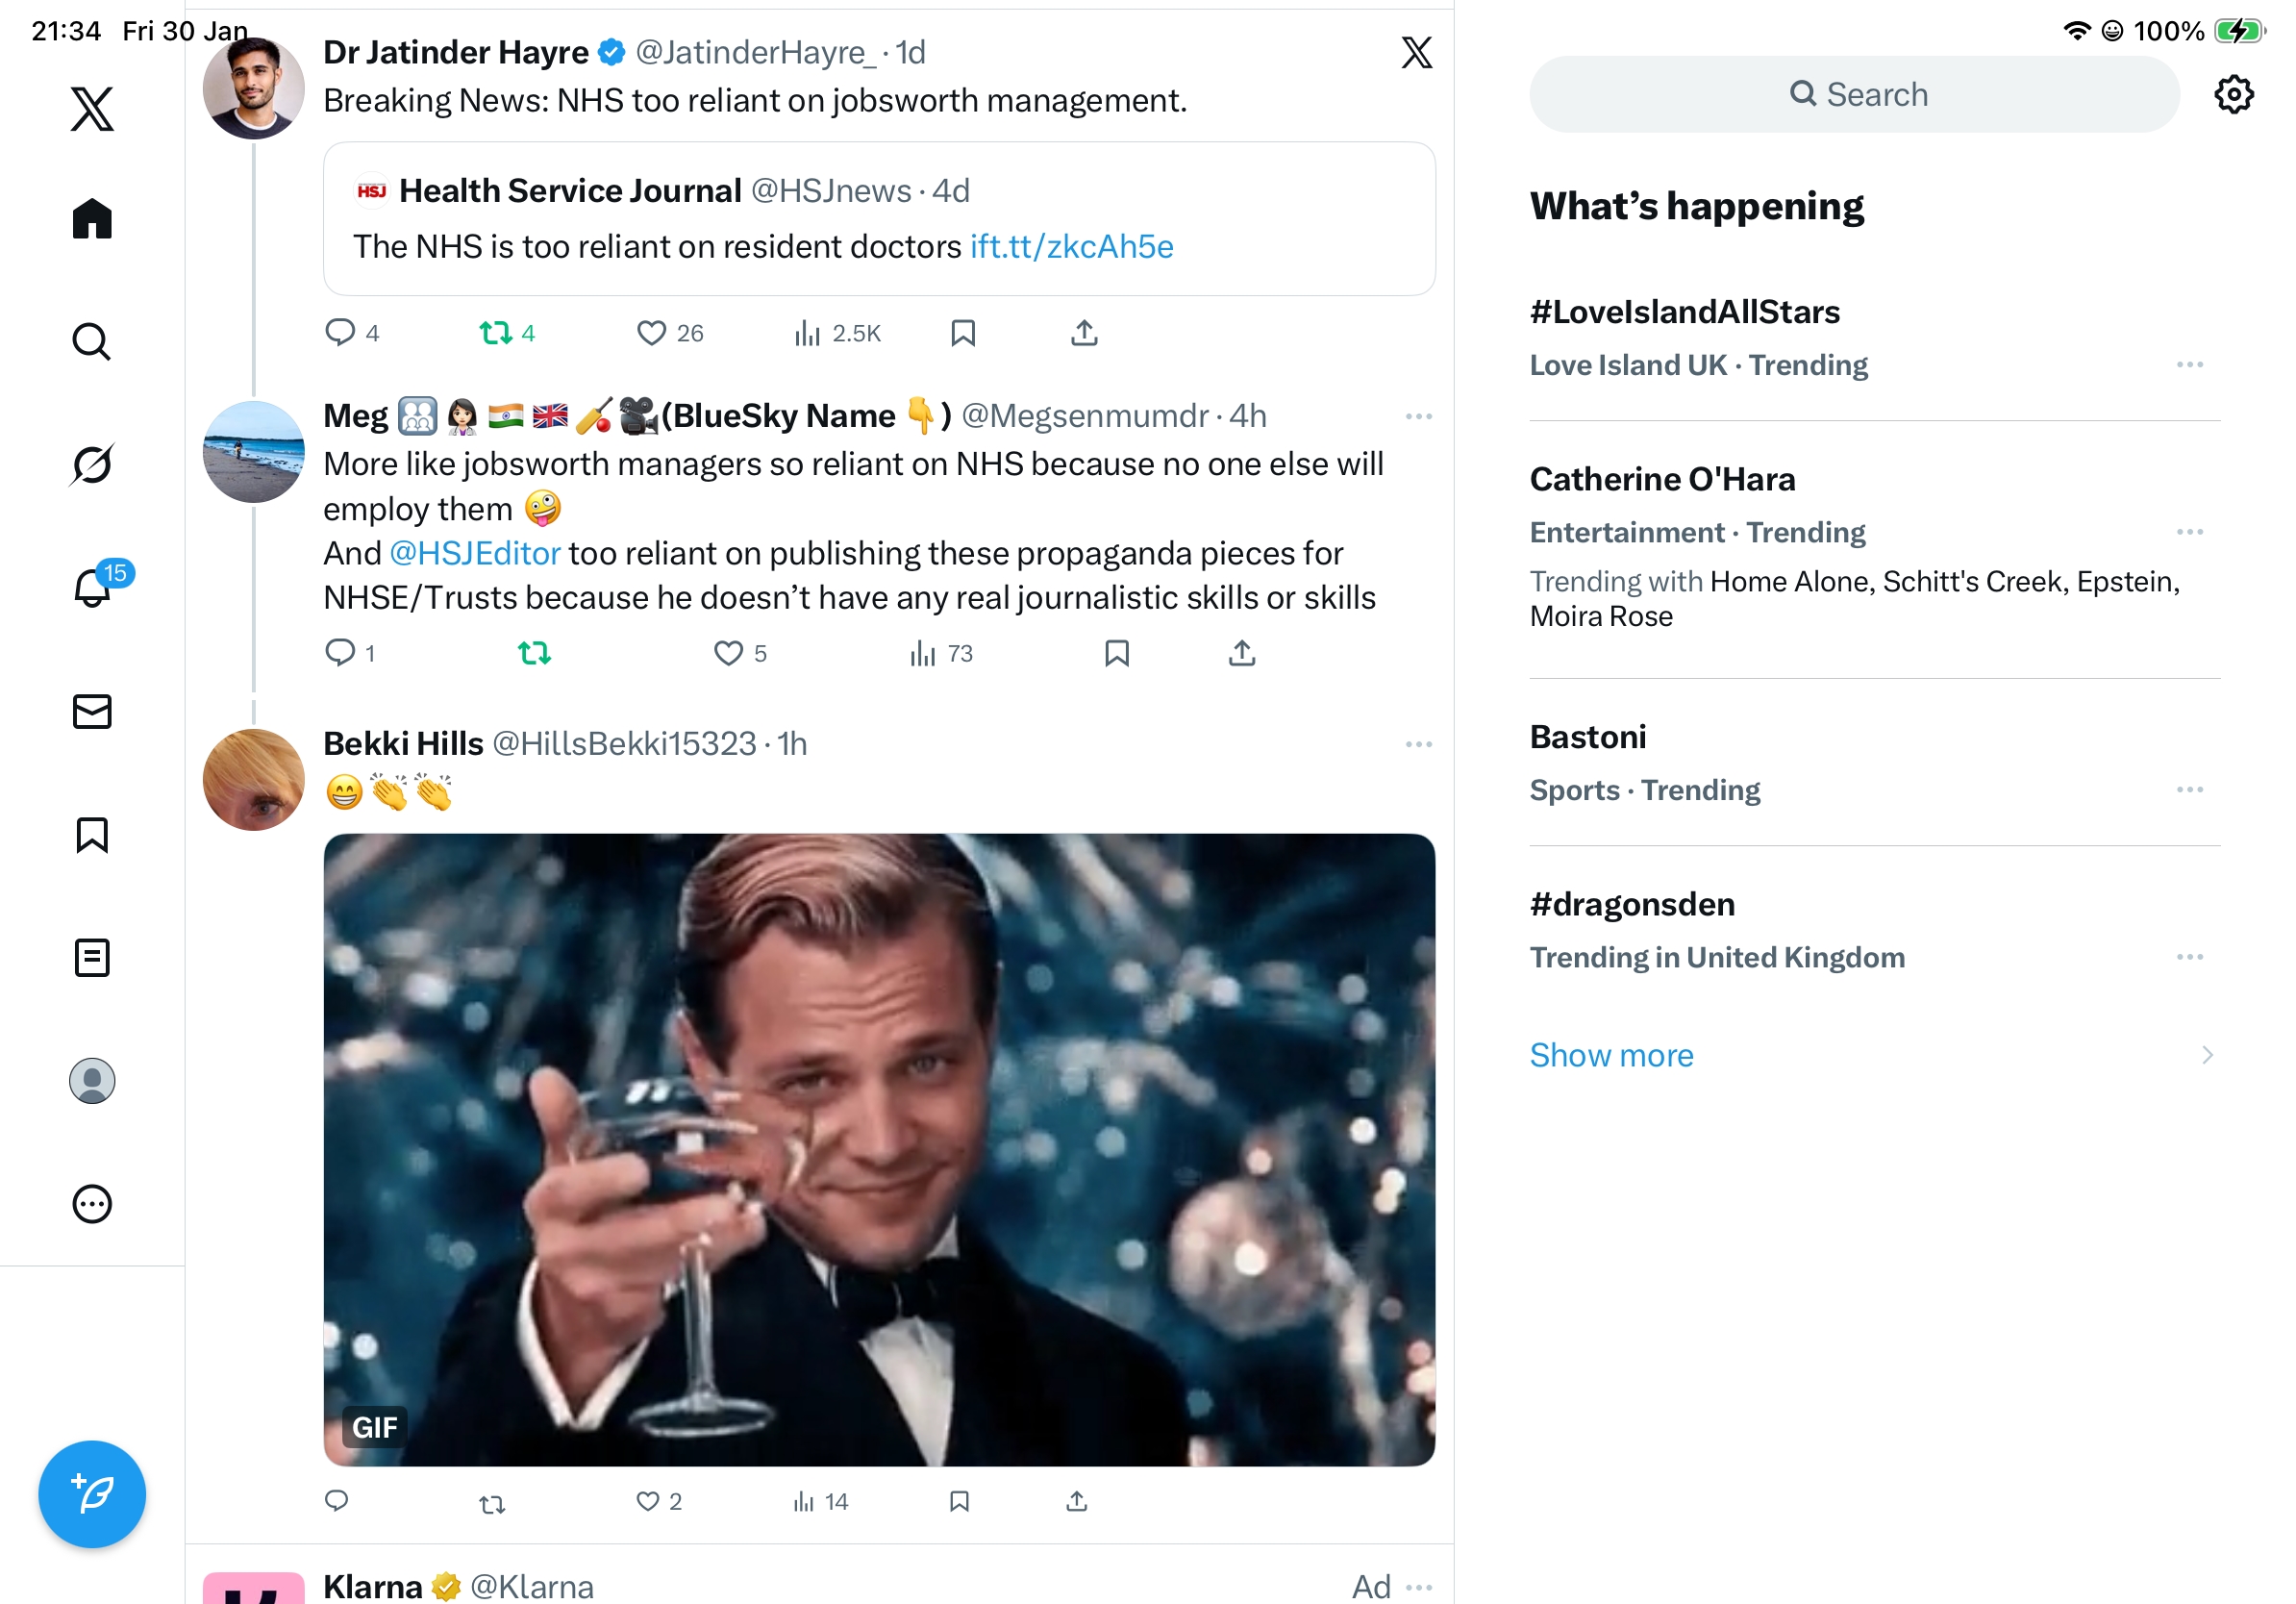
Task: Open more options for Catherine O'Hara trend
Action: click(x=2189, y=532)
